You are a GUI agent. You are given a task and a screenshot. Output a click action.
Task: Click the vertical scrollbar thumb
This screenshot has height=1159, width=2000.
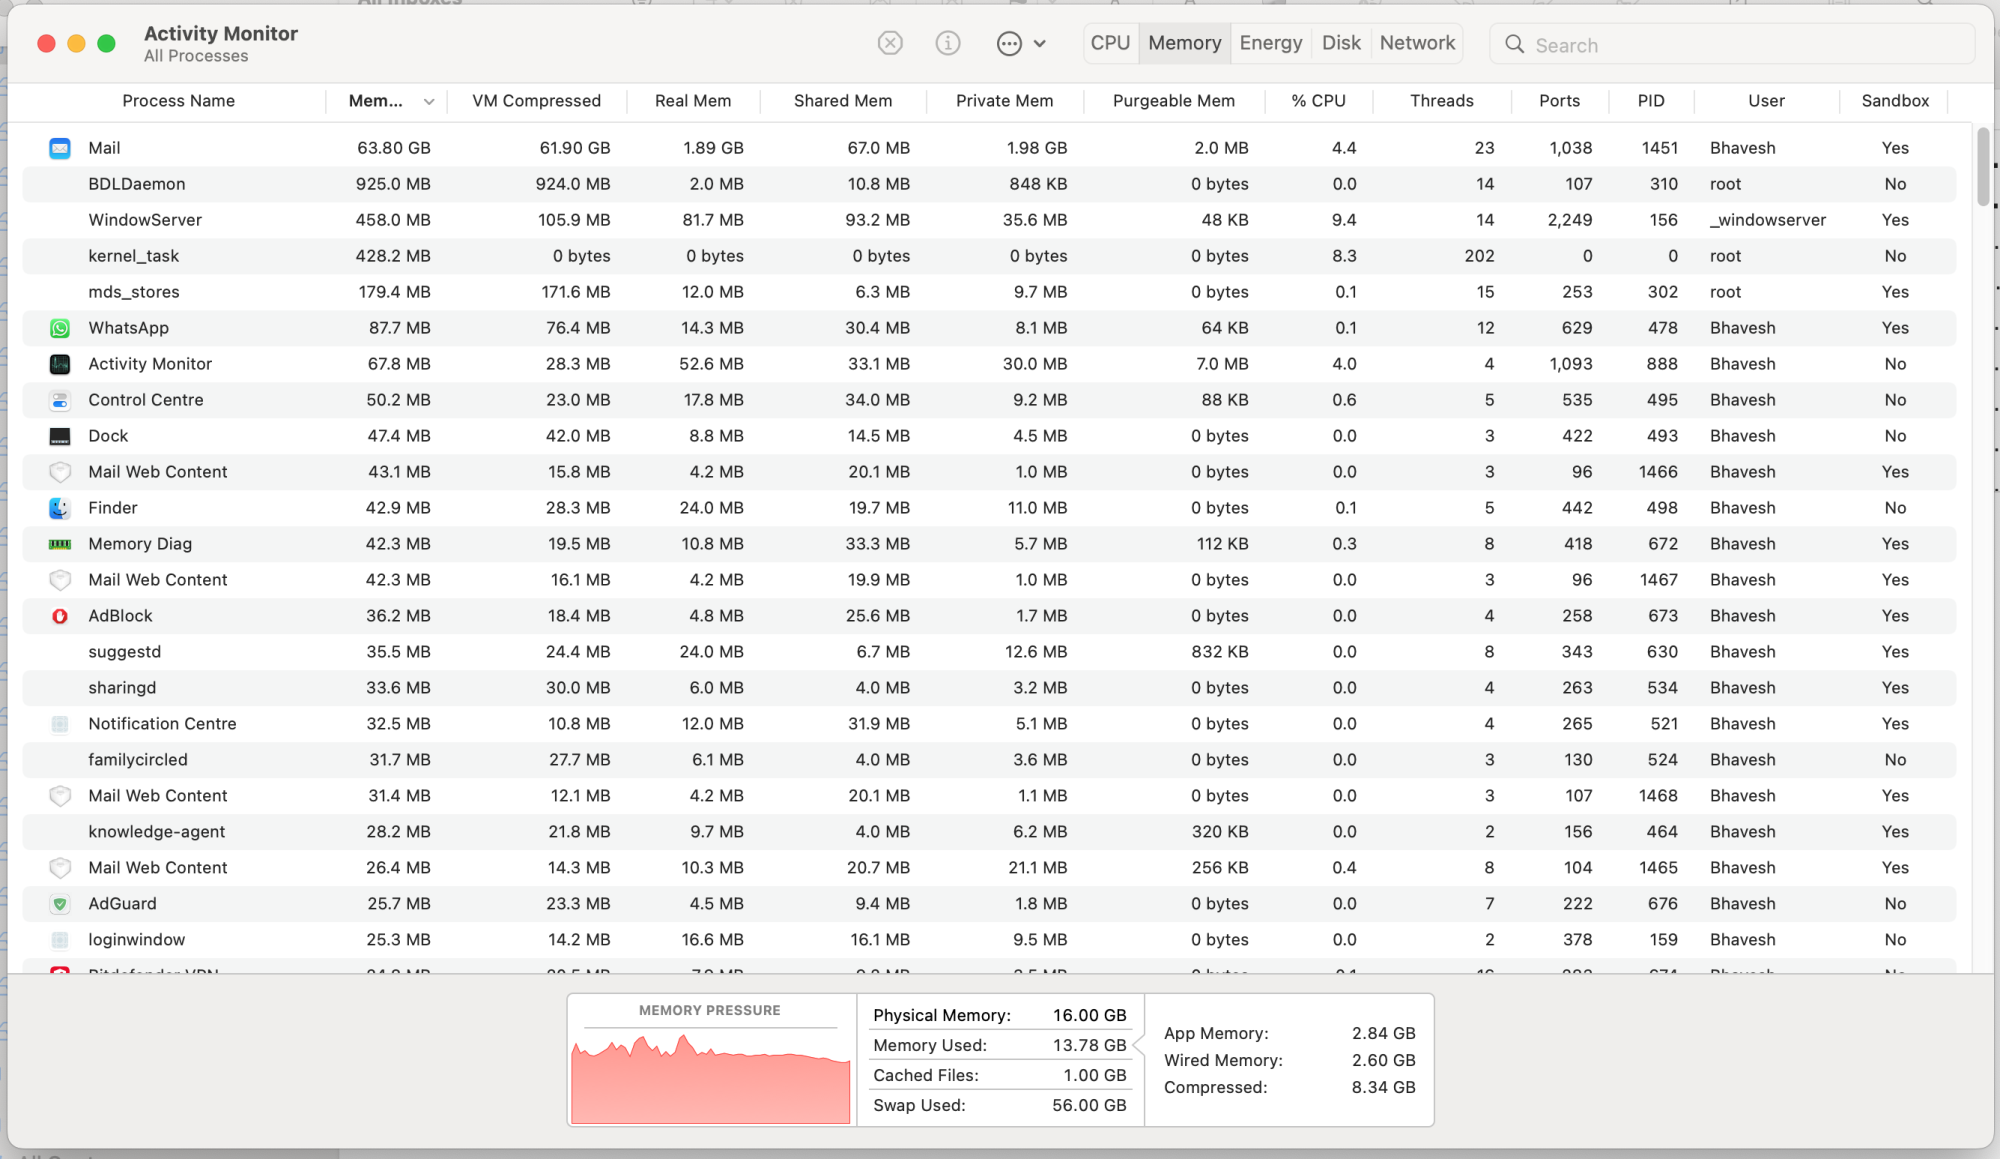(x=1983, y=168)
